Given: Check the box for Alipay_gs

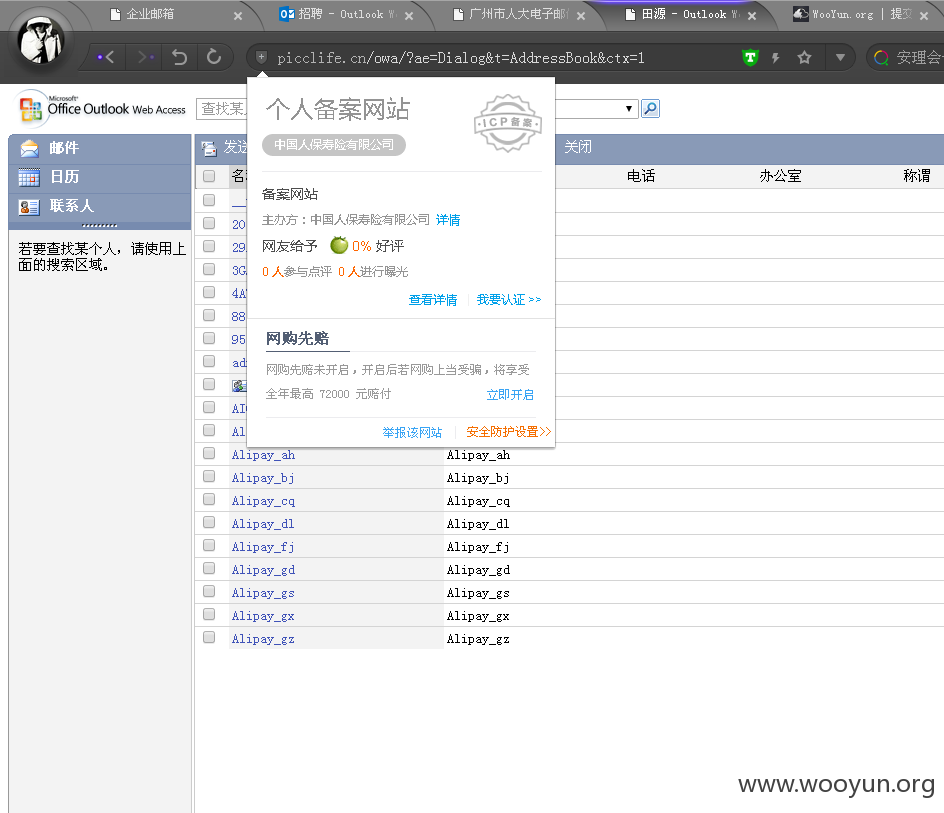Looking at the screenshot, I should 209,591.
